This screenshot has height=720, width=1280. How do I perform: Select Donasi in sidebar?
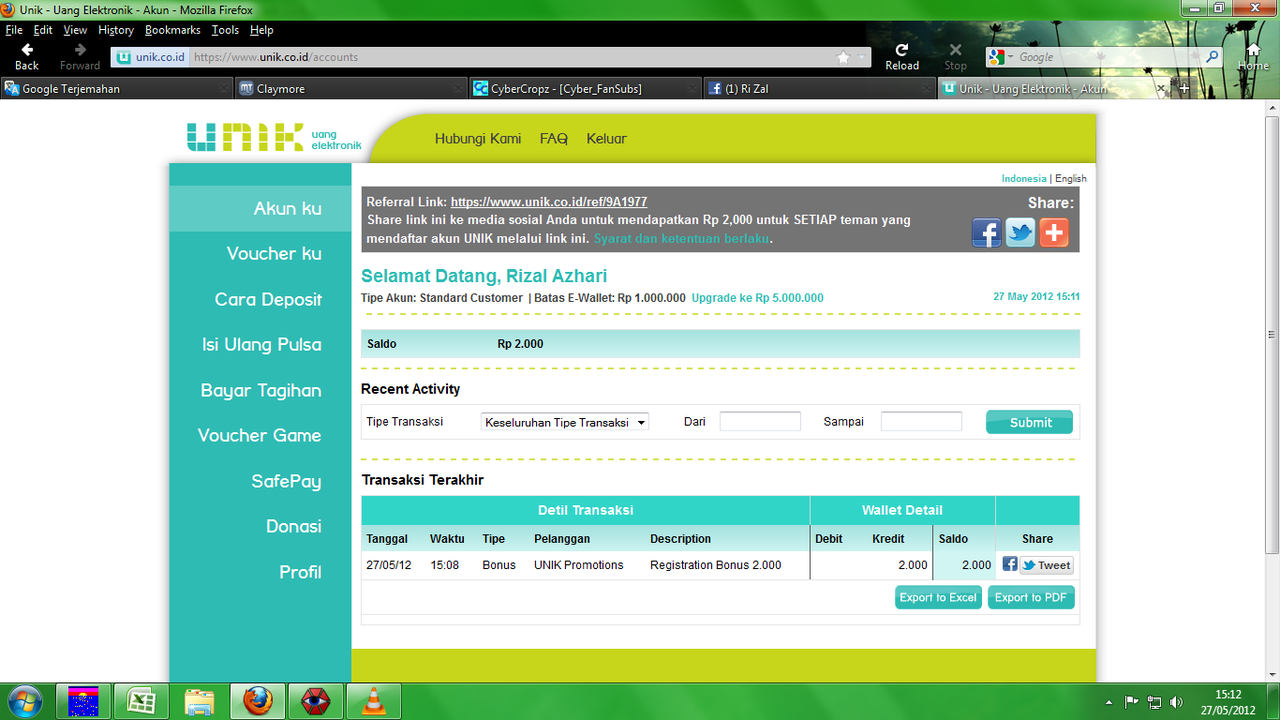[x=294, y=527]
